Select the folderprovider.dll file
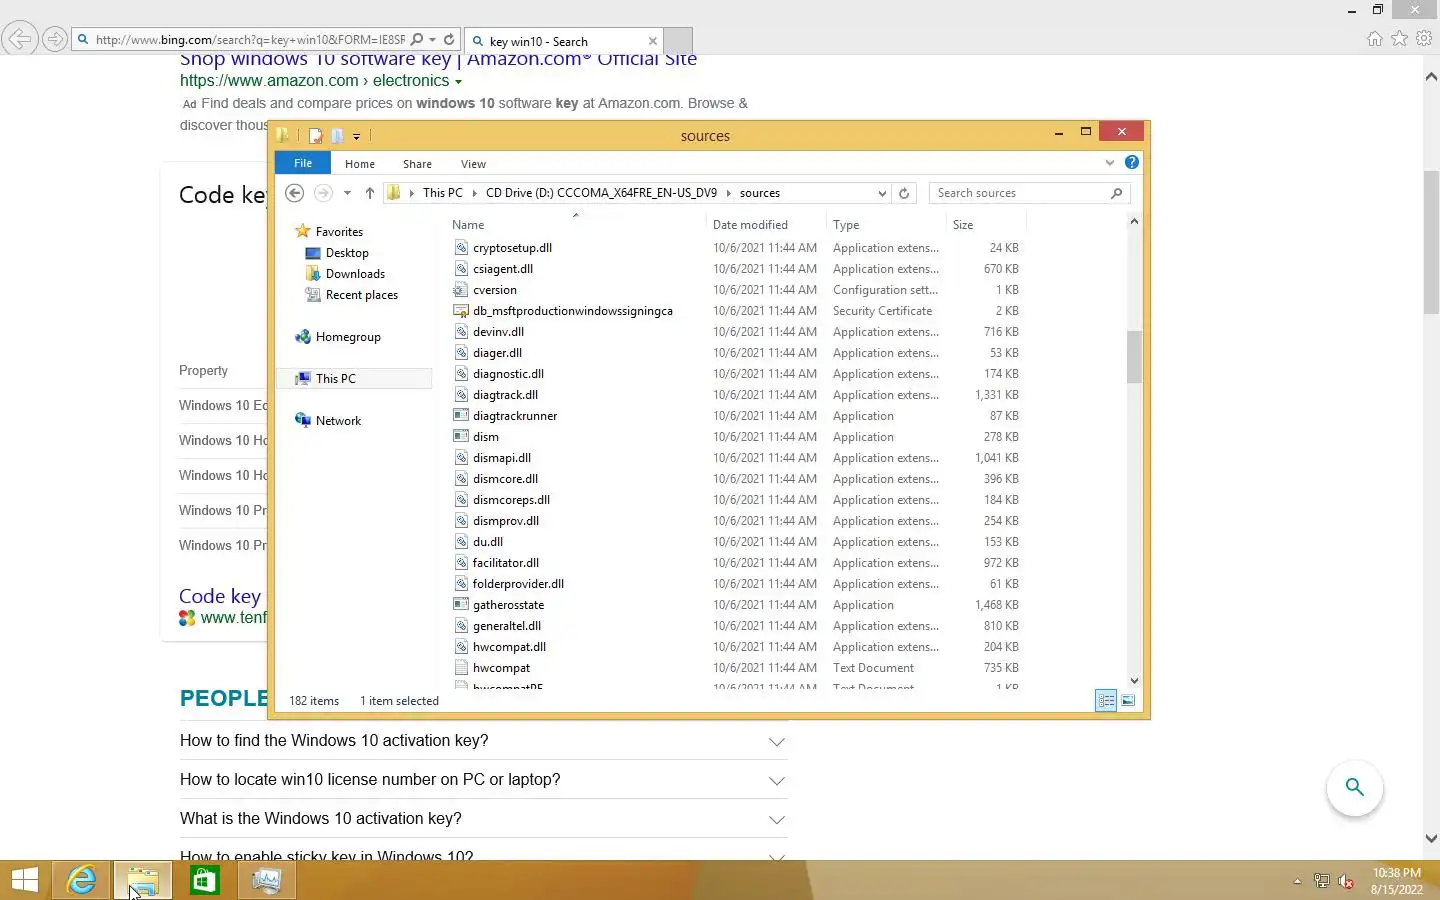1440x900 pixels. [x=518, y=584]
